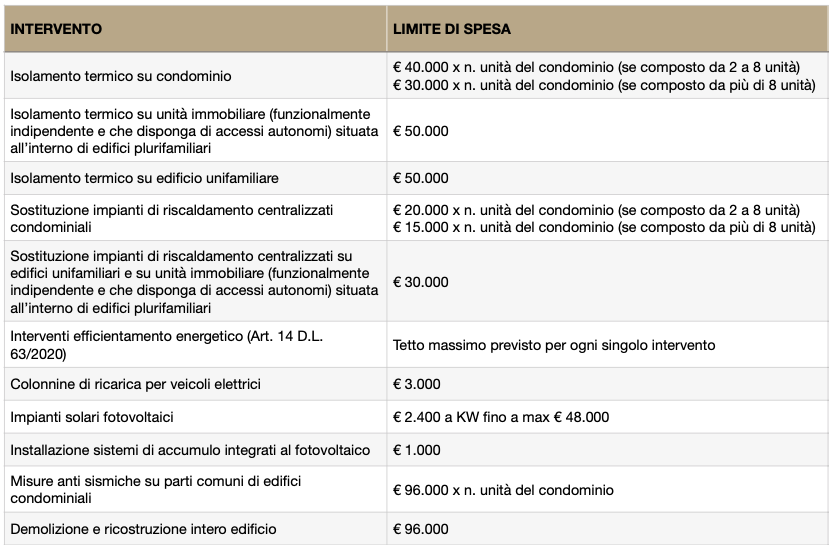Click the '€ 40.000 x n. unità' limit line
The height and width of the screenshot is (545, 829).
coord(596,67)
